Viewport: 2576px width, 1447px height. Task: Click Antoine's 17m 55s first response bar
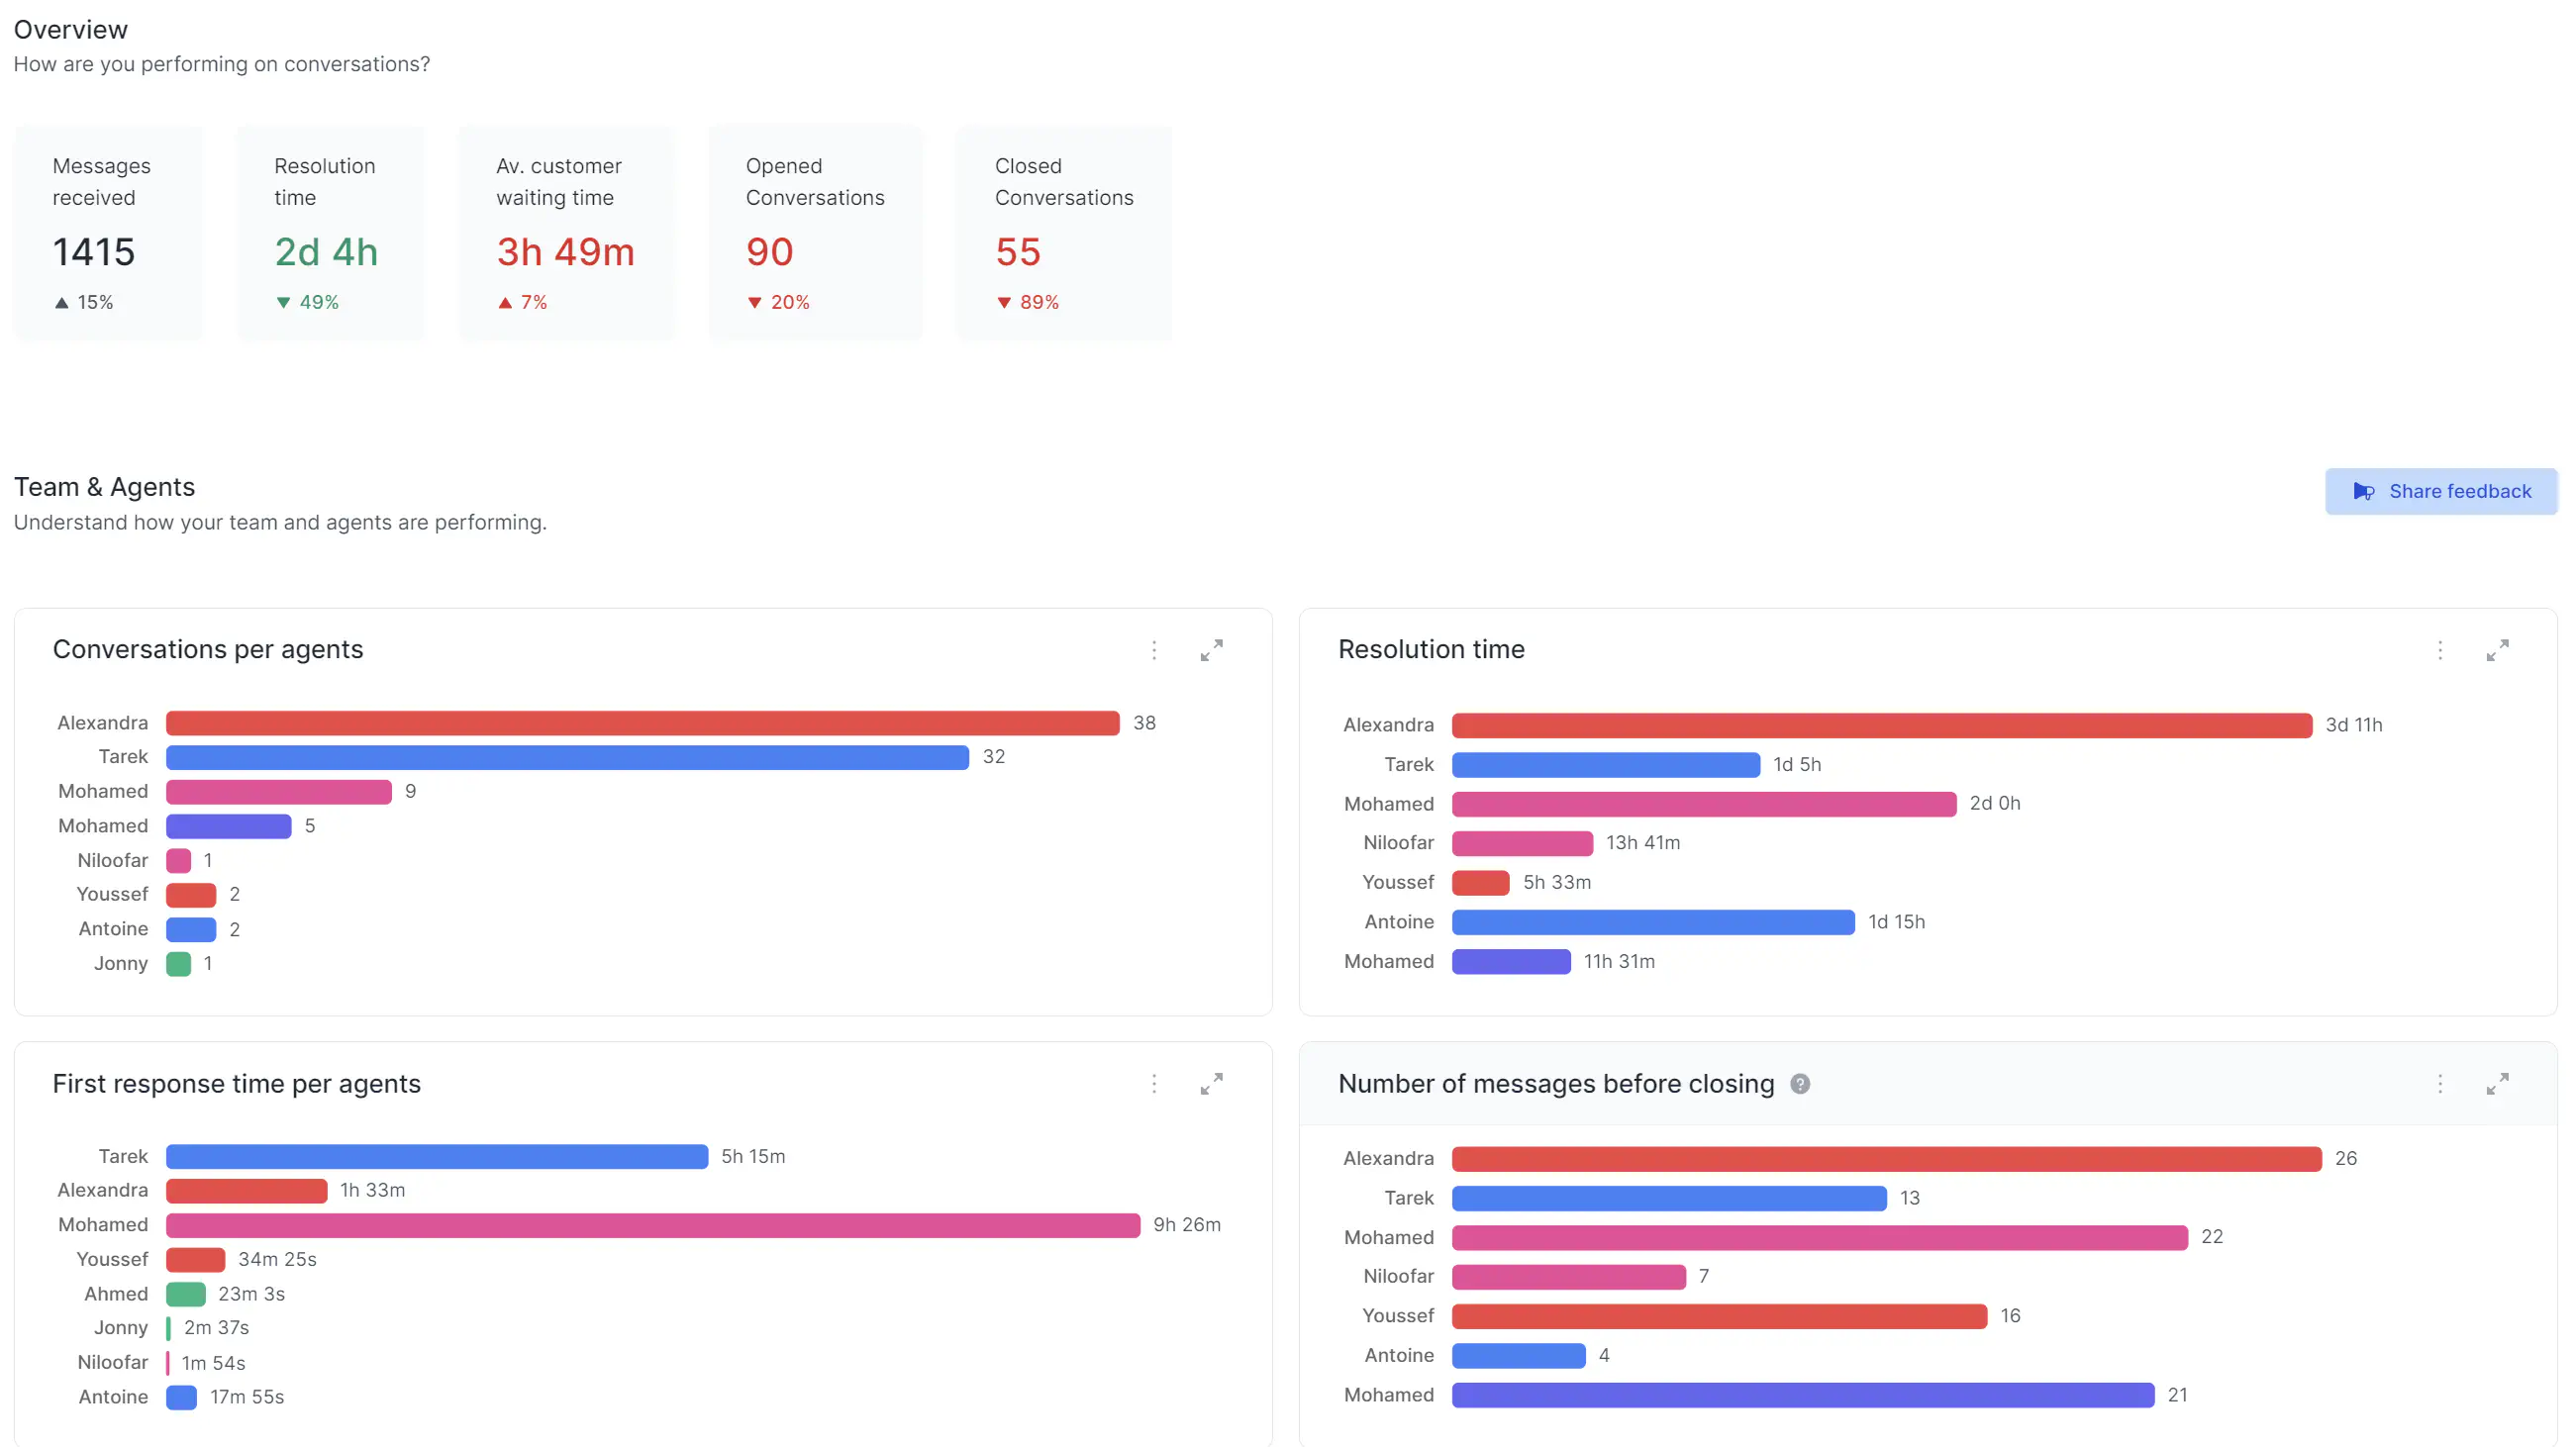point(182,1398)
